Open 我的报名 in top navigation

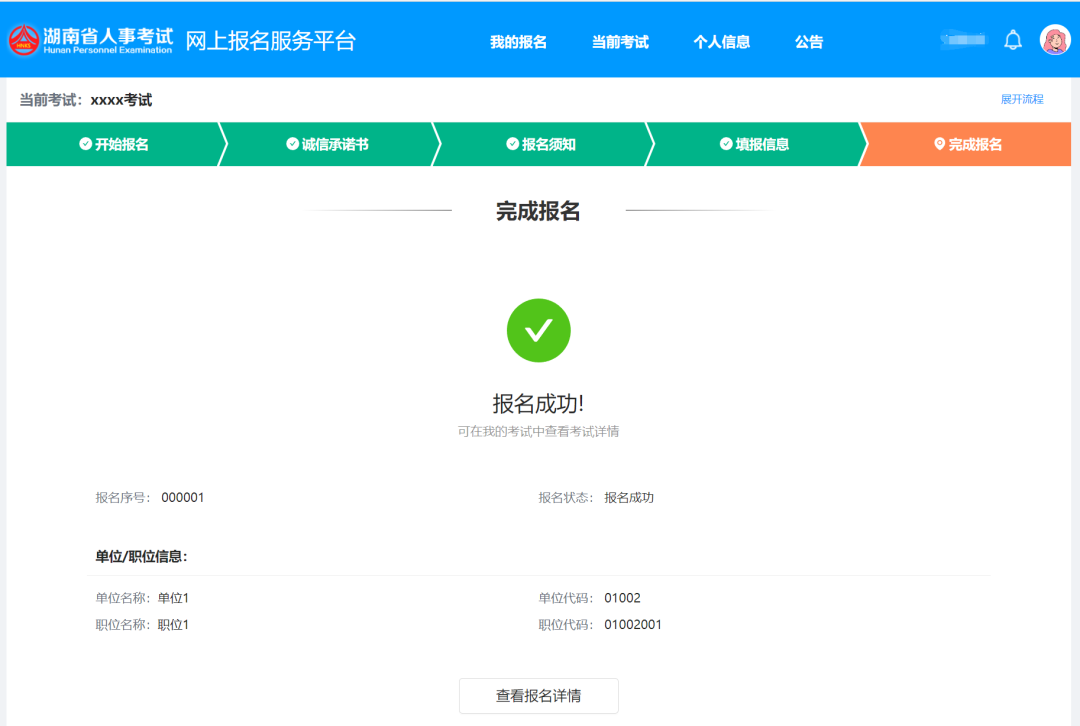pos(518,42)
